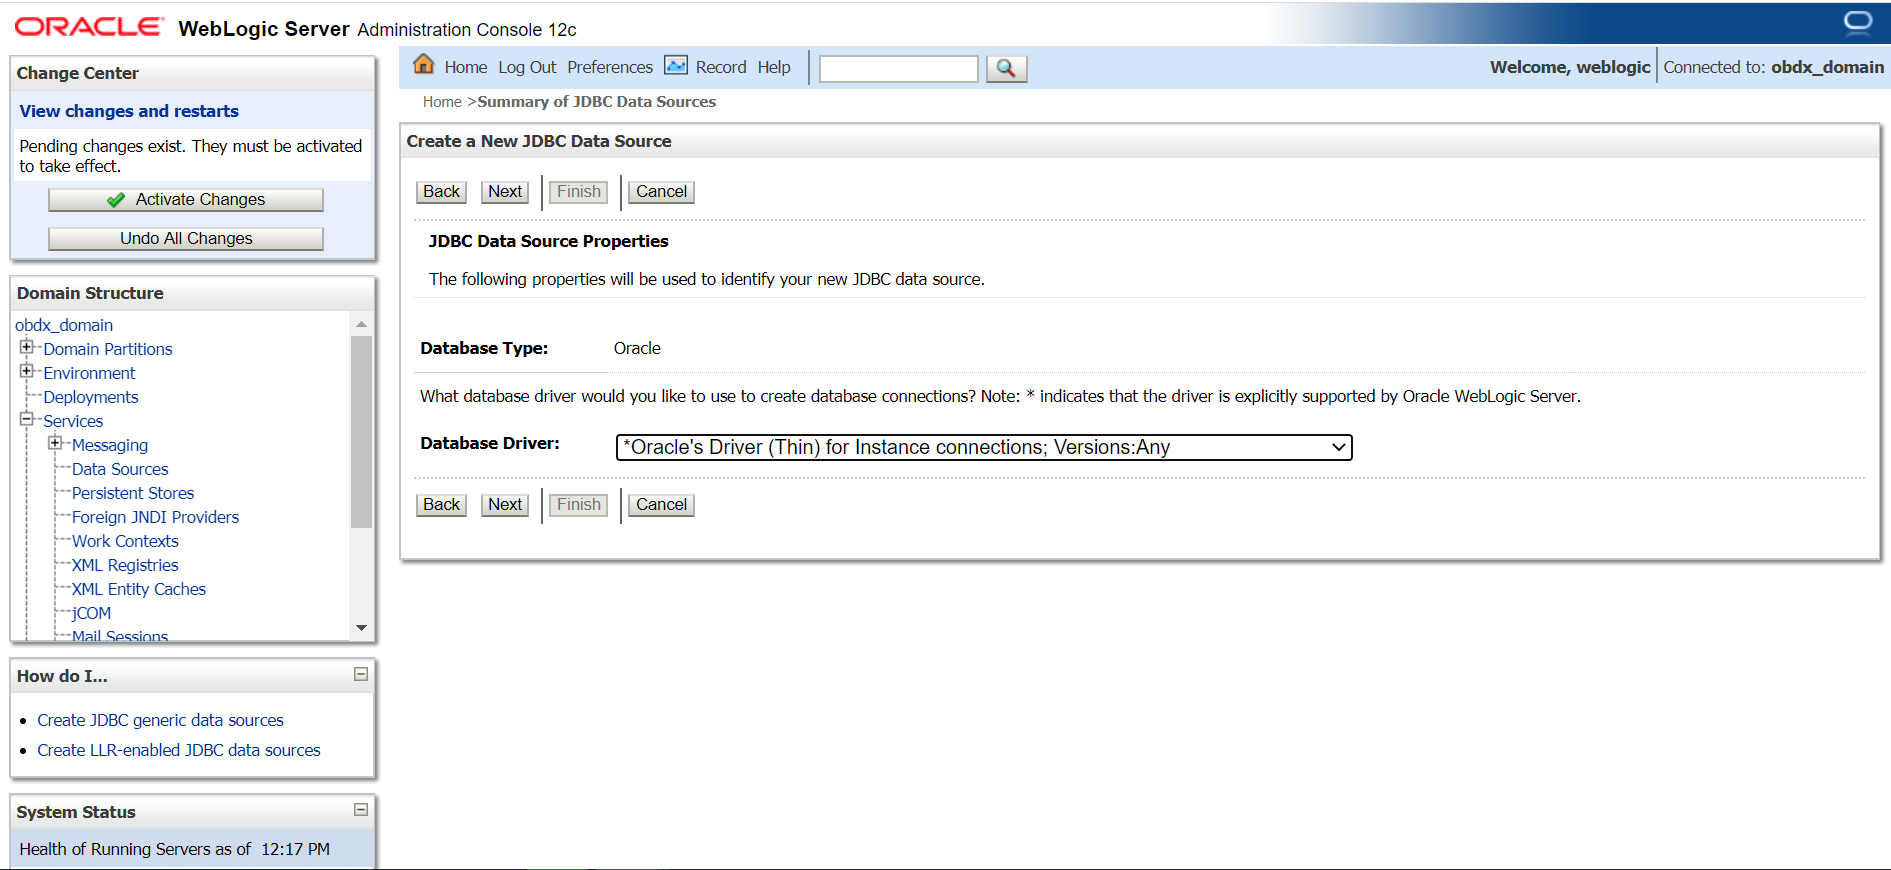Click the bottom Back button
1891x870 pixels.
click(x=441, y=505)
